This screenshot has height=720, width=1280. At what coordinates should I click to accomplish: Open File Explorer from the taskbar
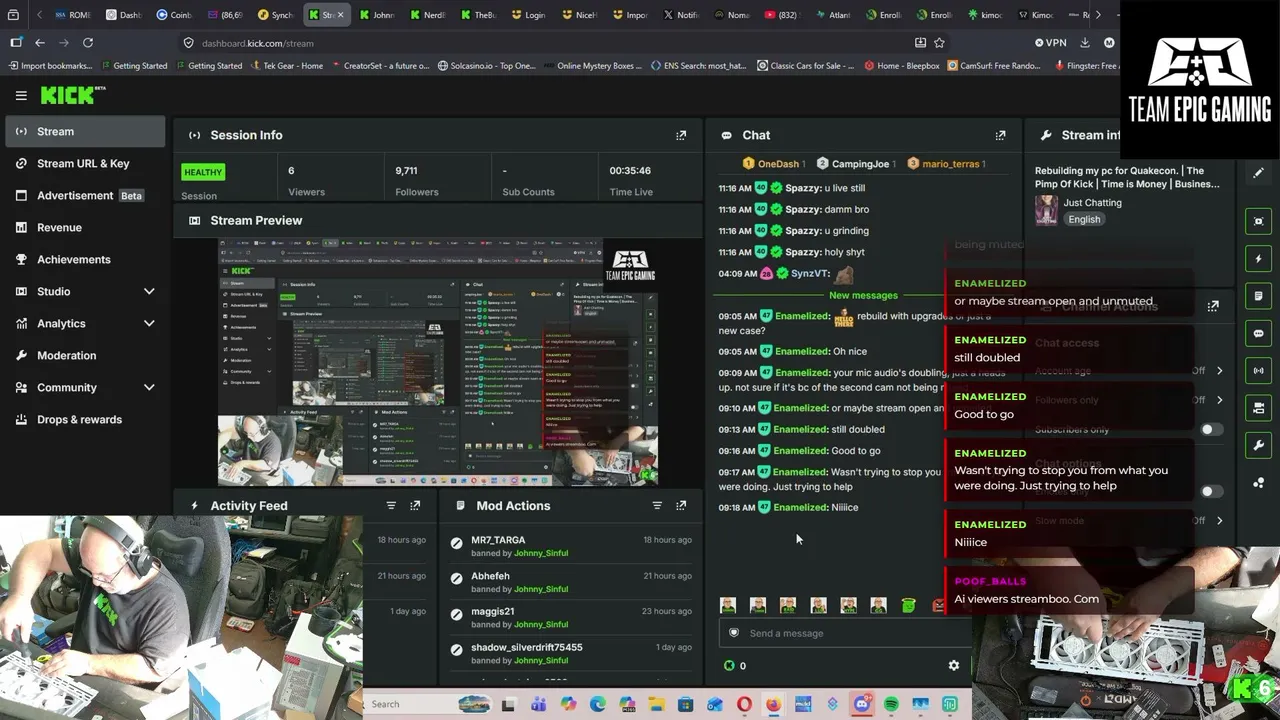tap(656, 704)
